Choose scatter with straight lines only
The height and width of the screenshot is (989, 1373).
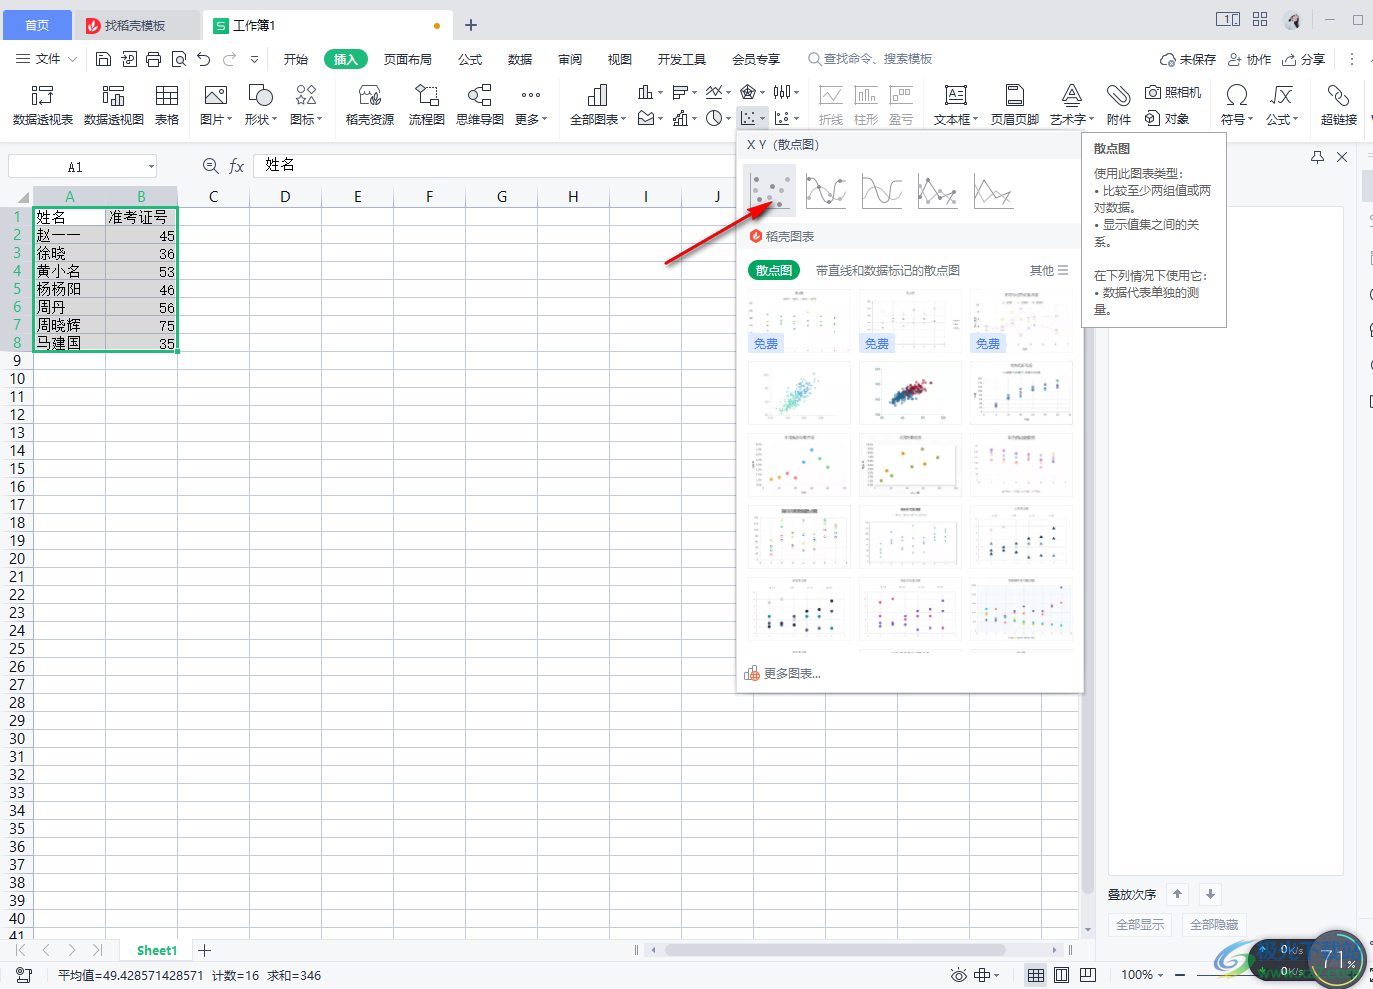pos(994,190)
